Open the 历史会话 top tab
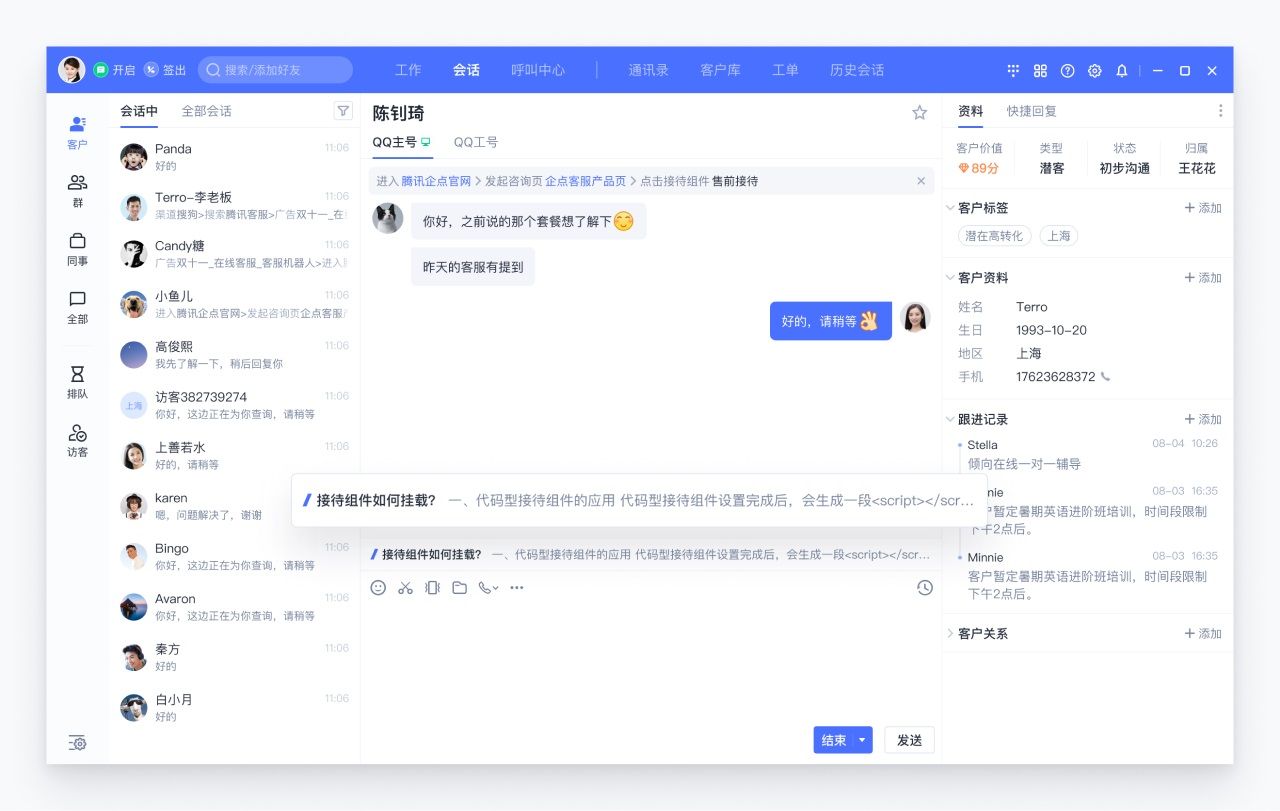Screen dimensions: 1280x811 [857, 70]
